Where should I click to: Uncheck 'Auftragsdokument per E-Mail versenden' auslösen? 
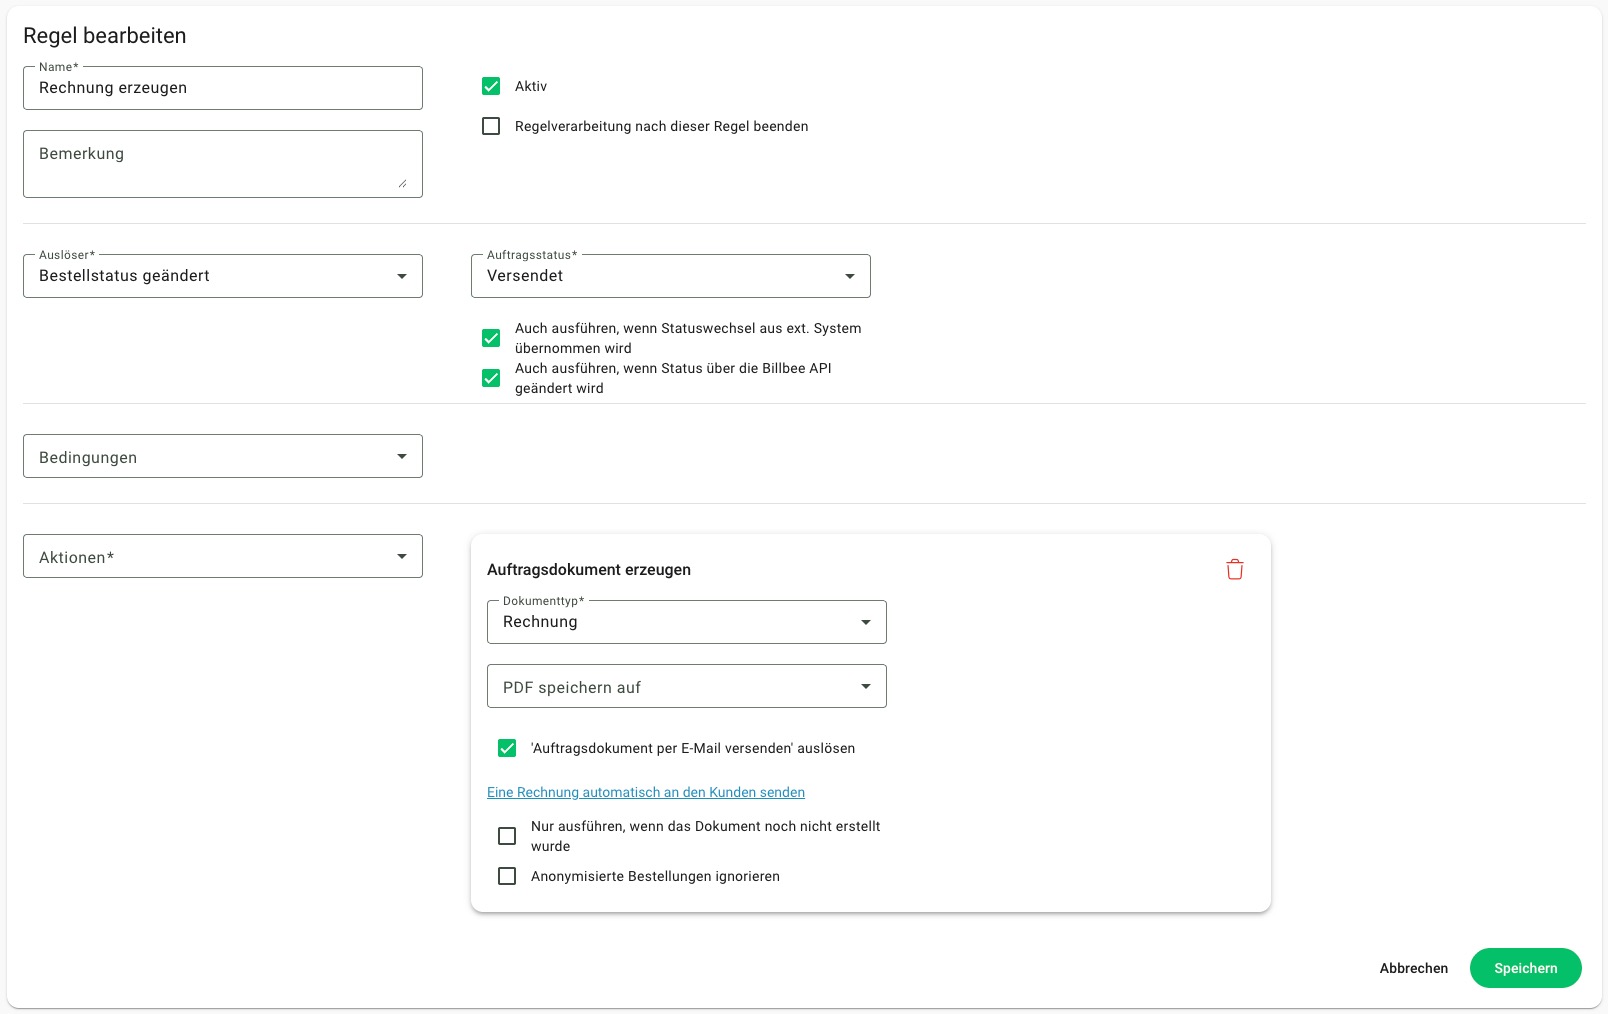pyautogui.click(x=507, y=748)
